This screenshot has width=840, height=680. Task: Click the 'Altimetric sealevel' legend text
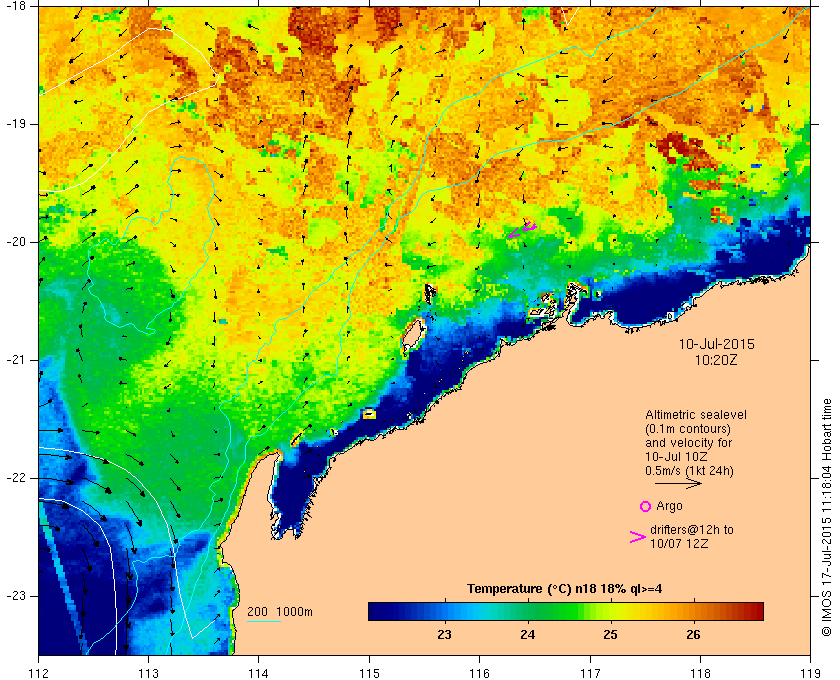696,415
